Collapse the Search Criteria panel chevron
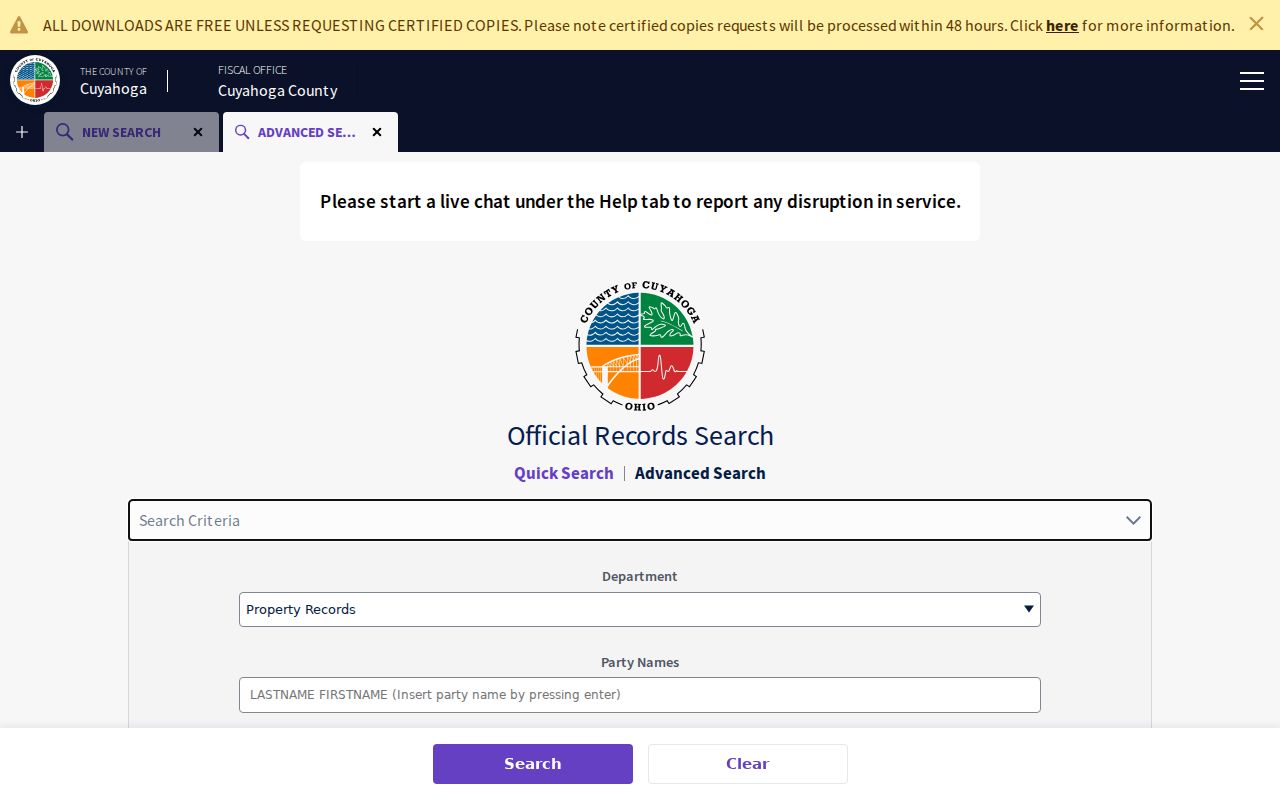The image size is (1280, 800). (x=1133, y=520)
